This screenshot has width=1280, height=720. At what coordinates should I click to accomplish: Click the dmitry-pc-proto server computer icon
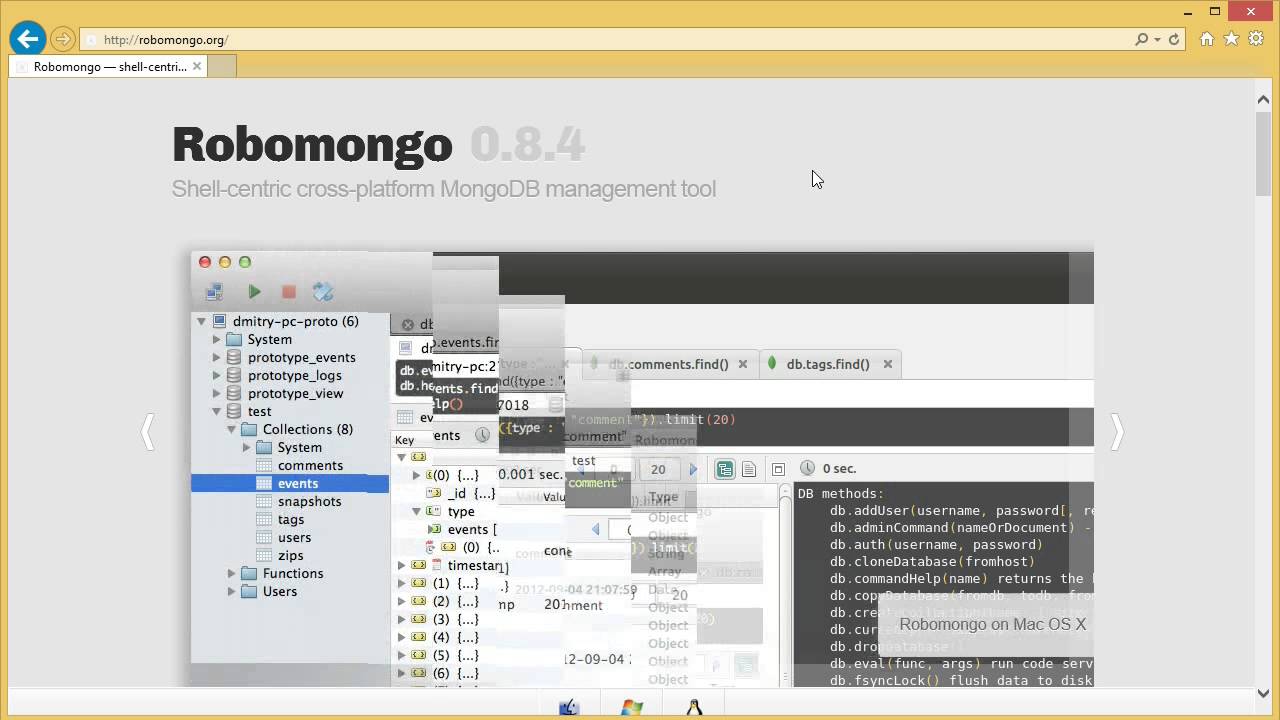219,322
